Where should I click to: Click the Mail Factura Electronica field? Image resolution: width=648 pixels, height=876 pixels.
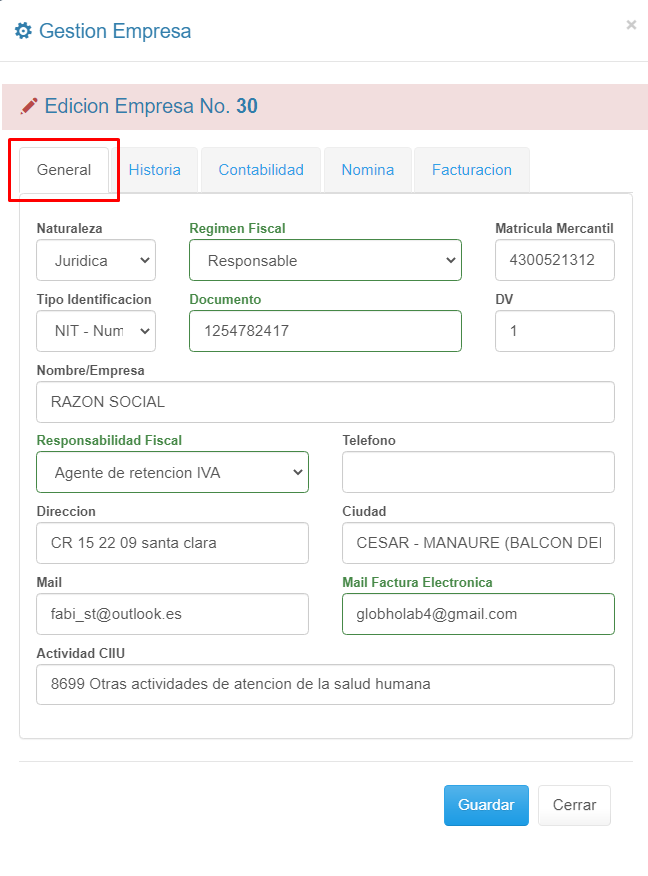478,614
